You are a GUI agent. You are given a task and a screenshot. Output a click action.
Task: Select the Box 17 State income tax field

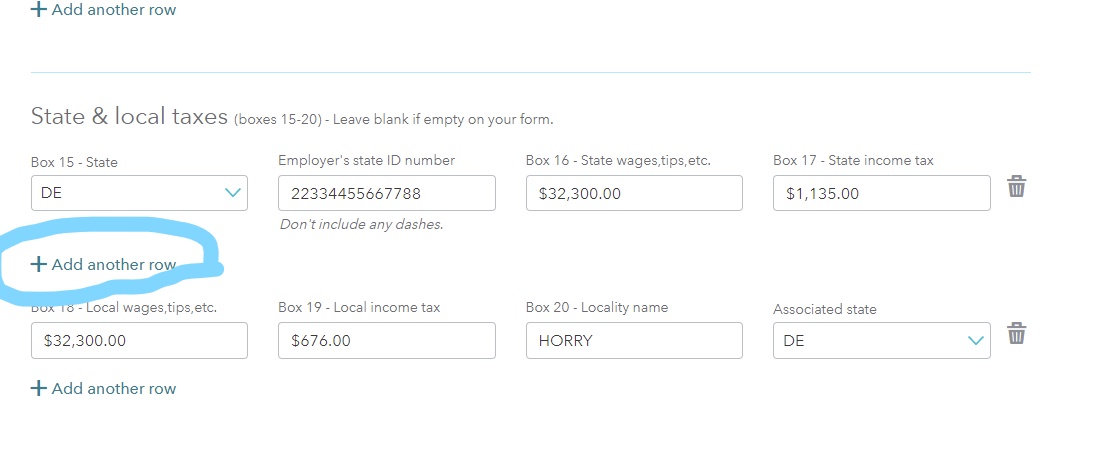pos(882,193)
